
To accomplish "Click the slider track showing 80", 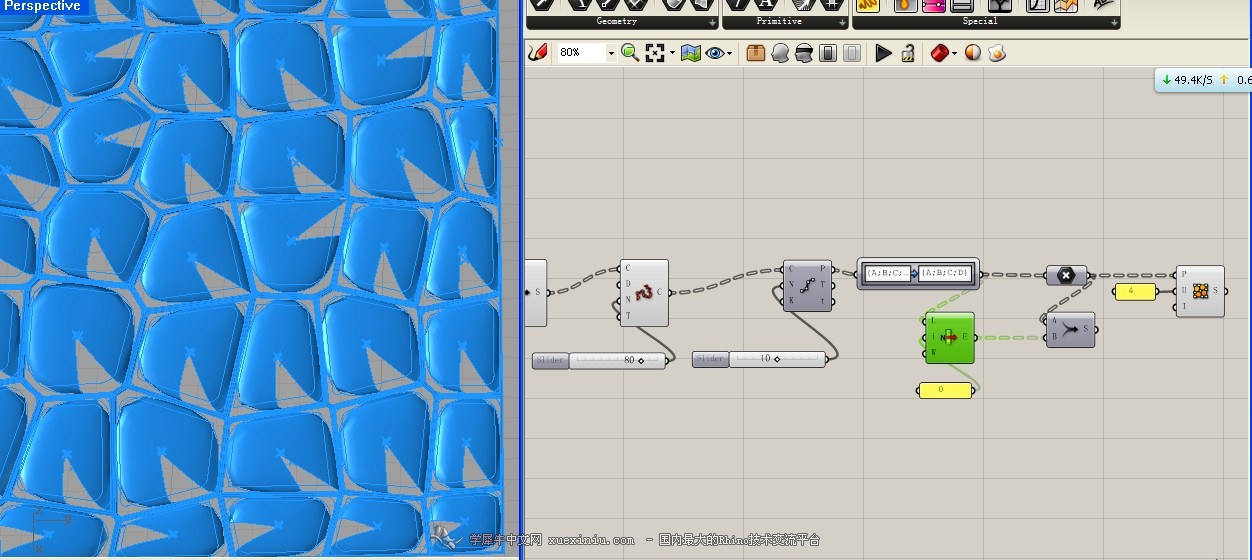I will [x=617, y=360].
